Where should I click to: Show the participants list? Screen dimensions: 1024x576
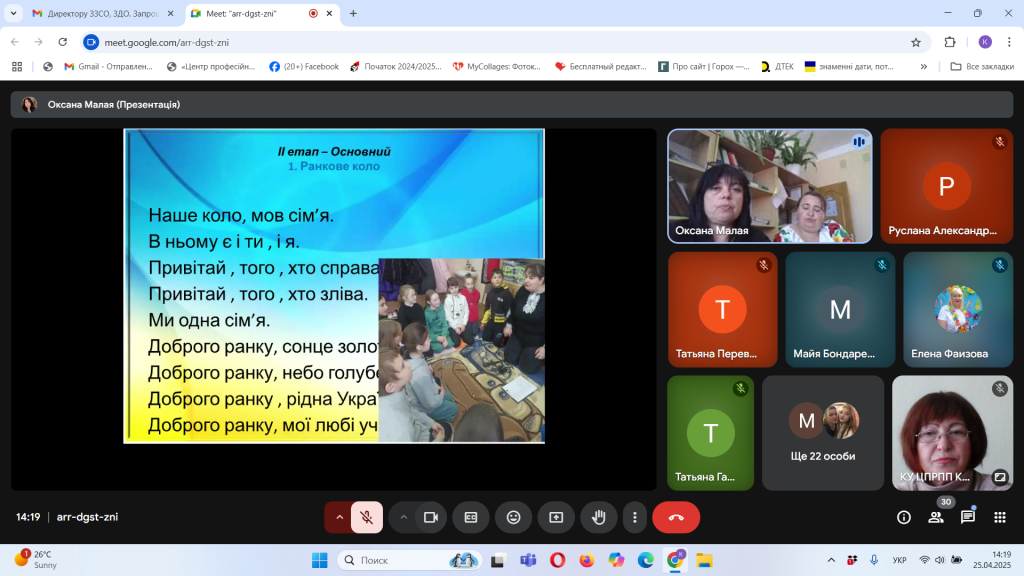tap(936, 517)
